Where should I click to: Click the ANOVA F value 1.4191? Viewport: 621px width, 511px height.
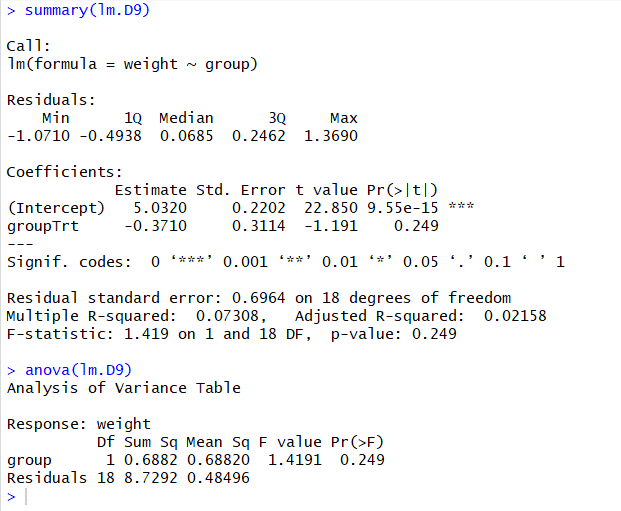293,460
